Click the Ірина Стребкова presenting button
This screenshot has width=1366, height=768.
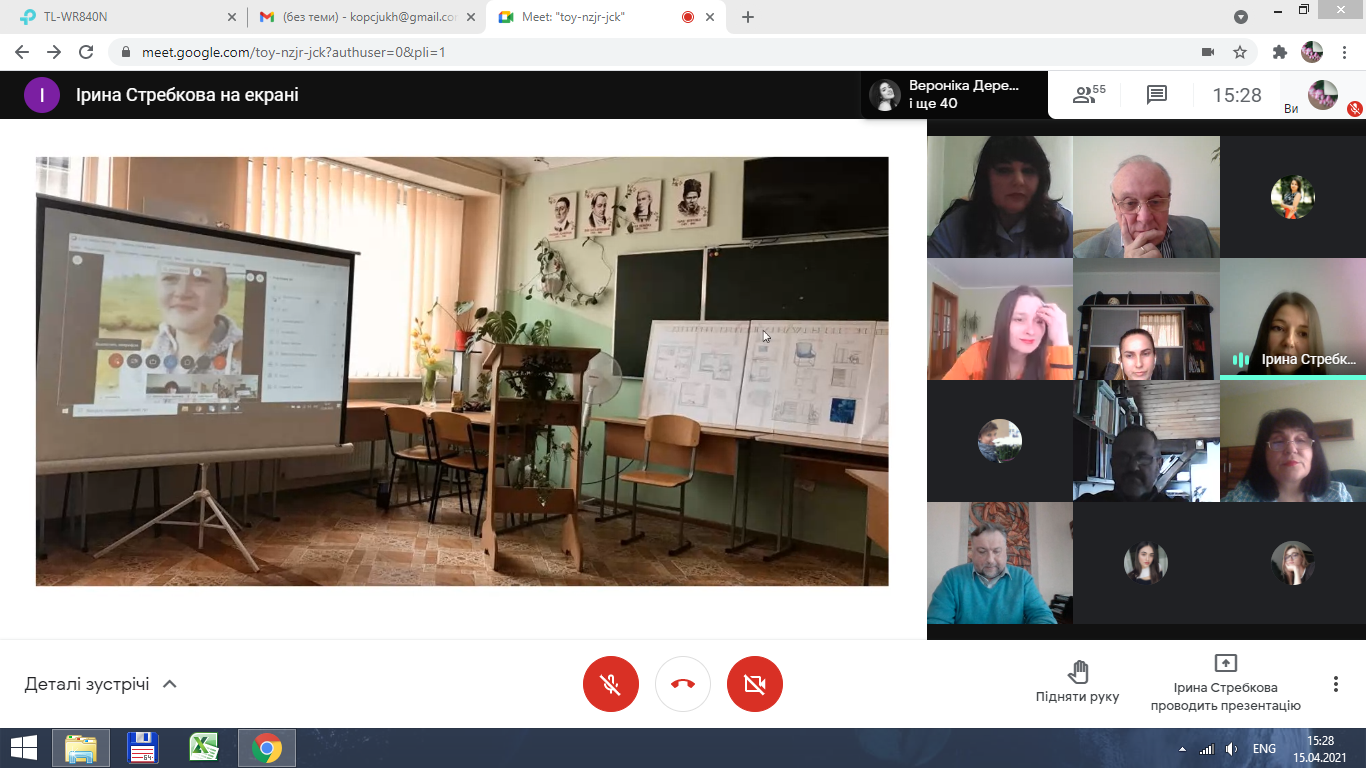[1225, 683]
